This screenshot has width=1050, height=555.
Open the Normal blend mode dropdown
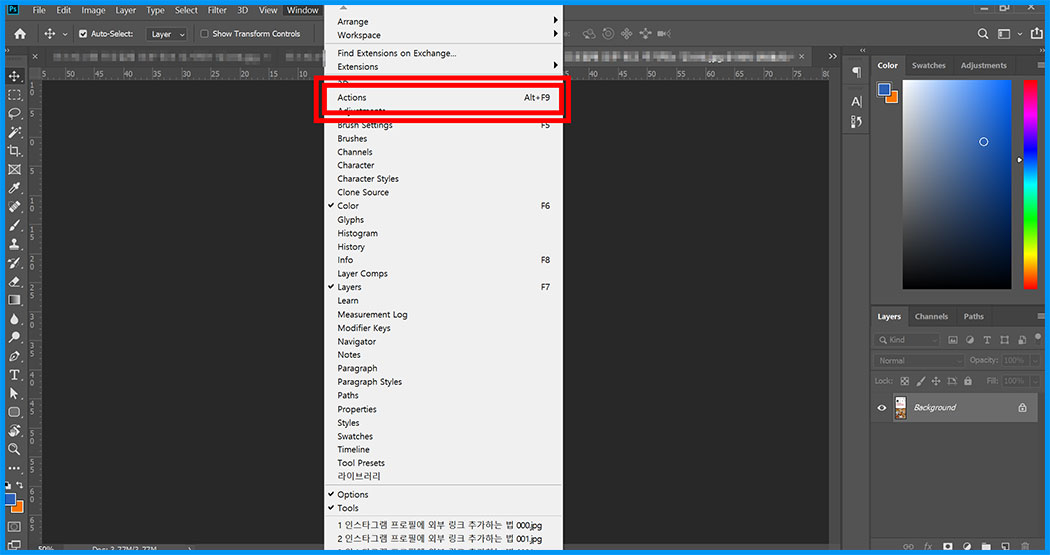pyautogui.click(x=919, y=360)
